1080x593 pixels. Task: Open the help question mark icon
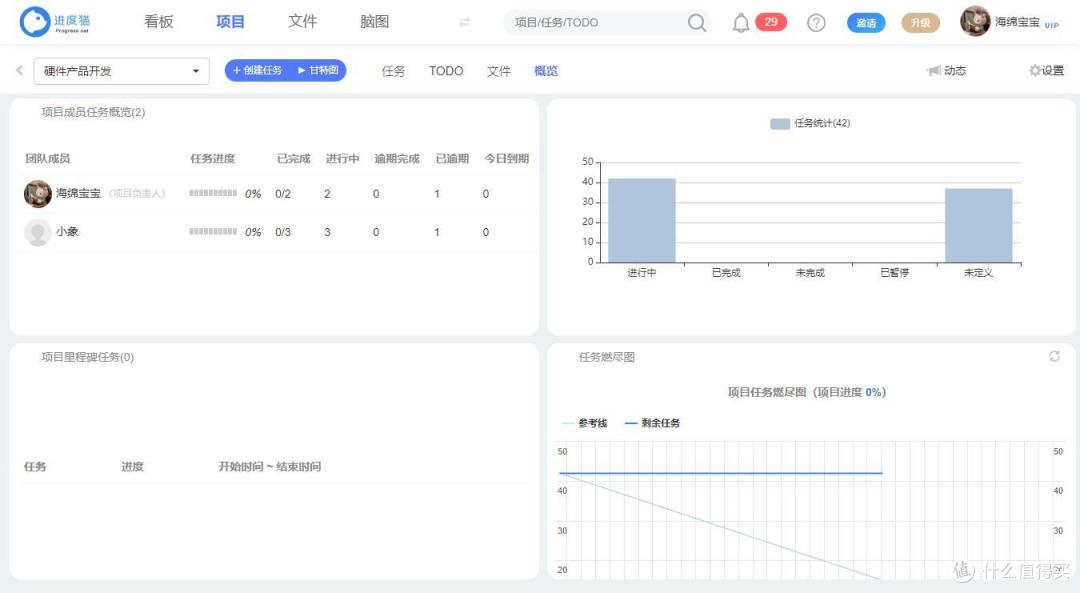click(816, 23)
